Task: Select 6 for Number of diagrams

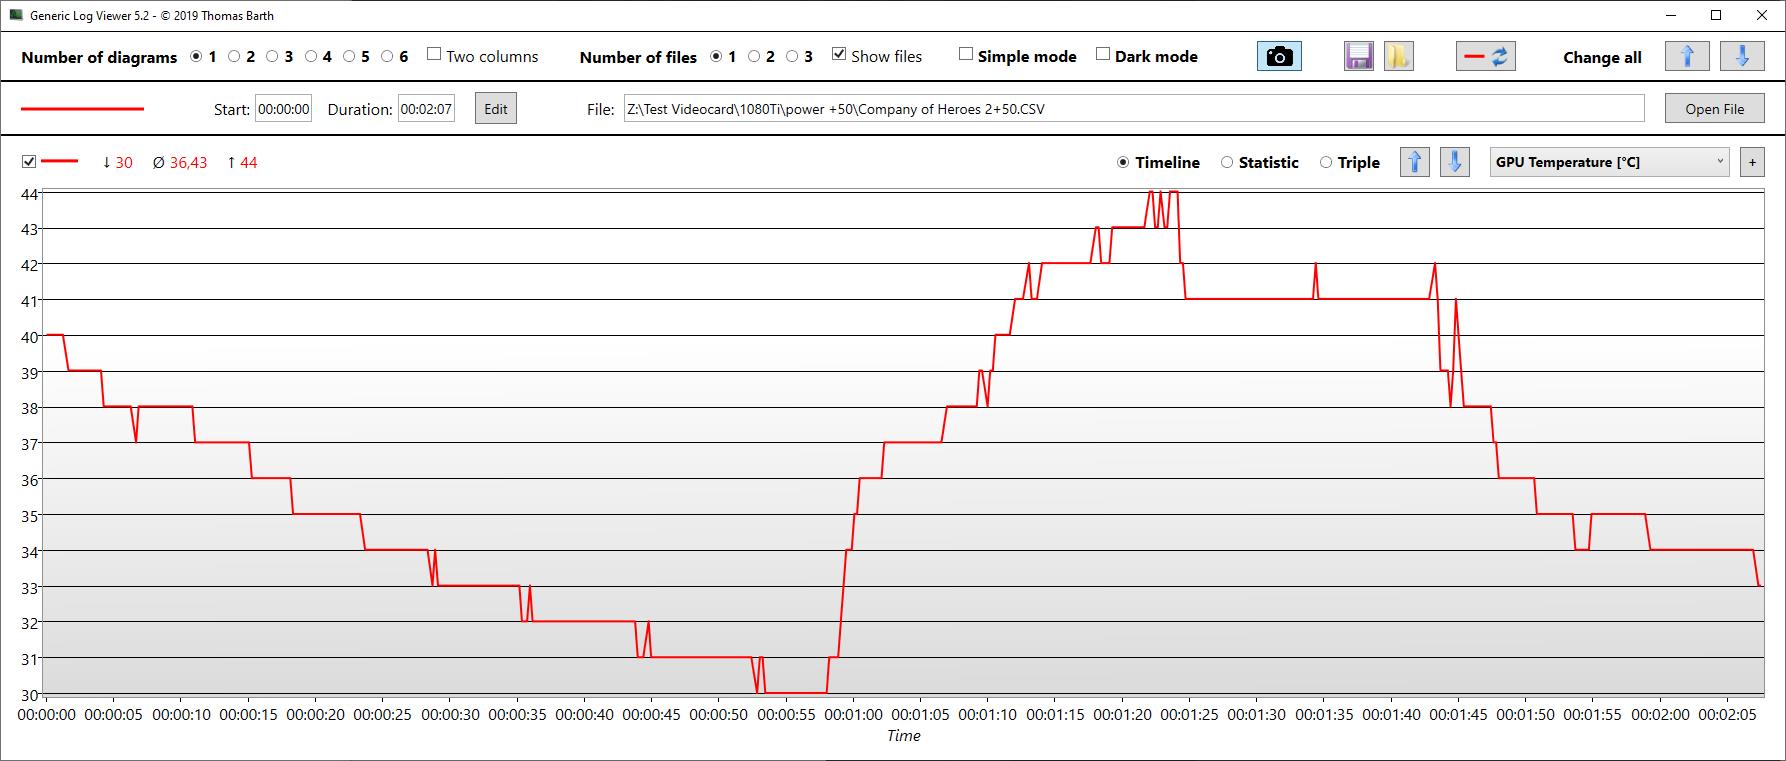Action: click(x=387, y=57)
